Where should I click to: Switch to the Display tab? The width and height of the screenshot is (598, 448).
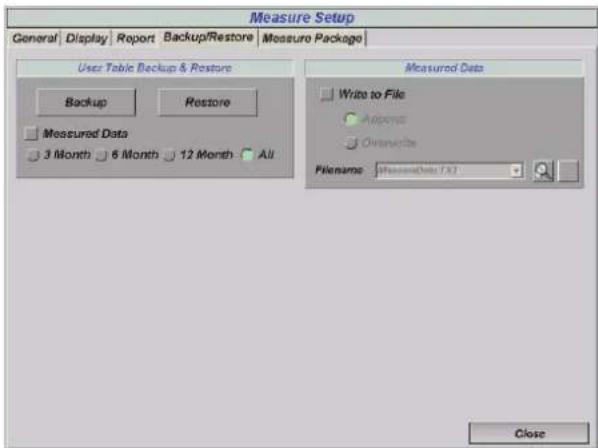click(x=86, y=38)
